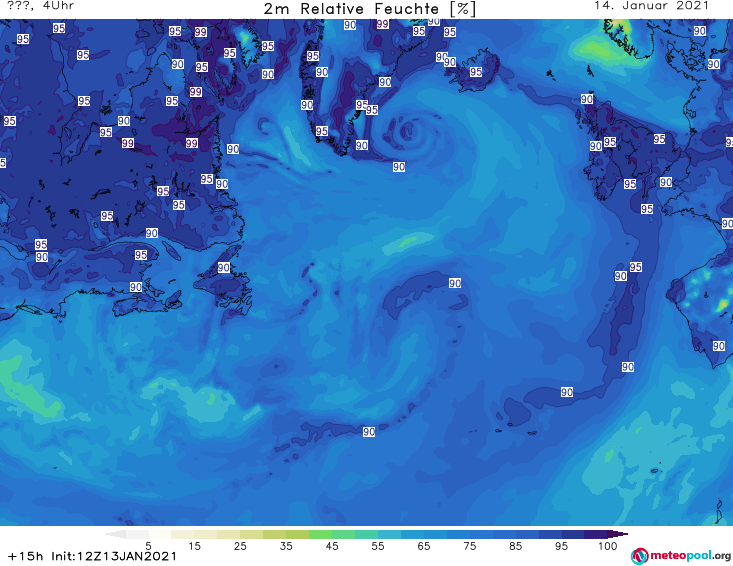The width and height of the screenshot is (733, 566).
Task: Click the 90 contour label on Iberian Peninsula
Action: 719,346
